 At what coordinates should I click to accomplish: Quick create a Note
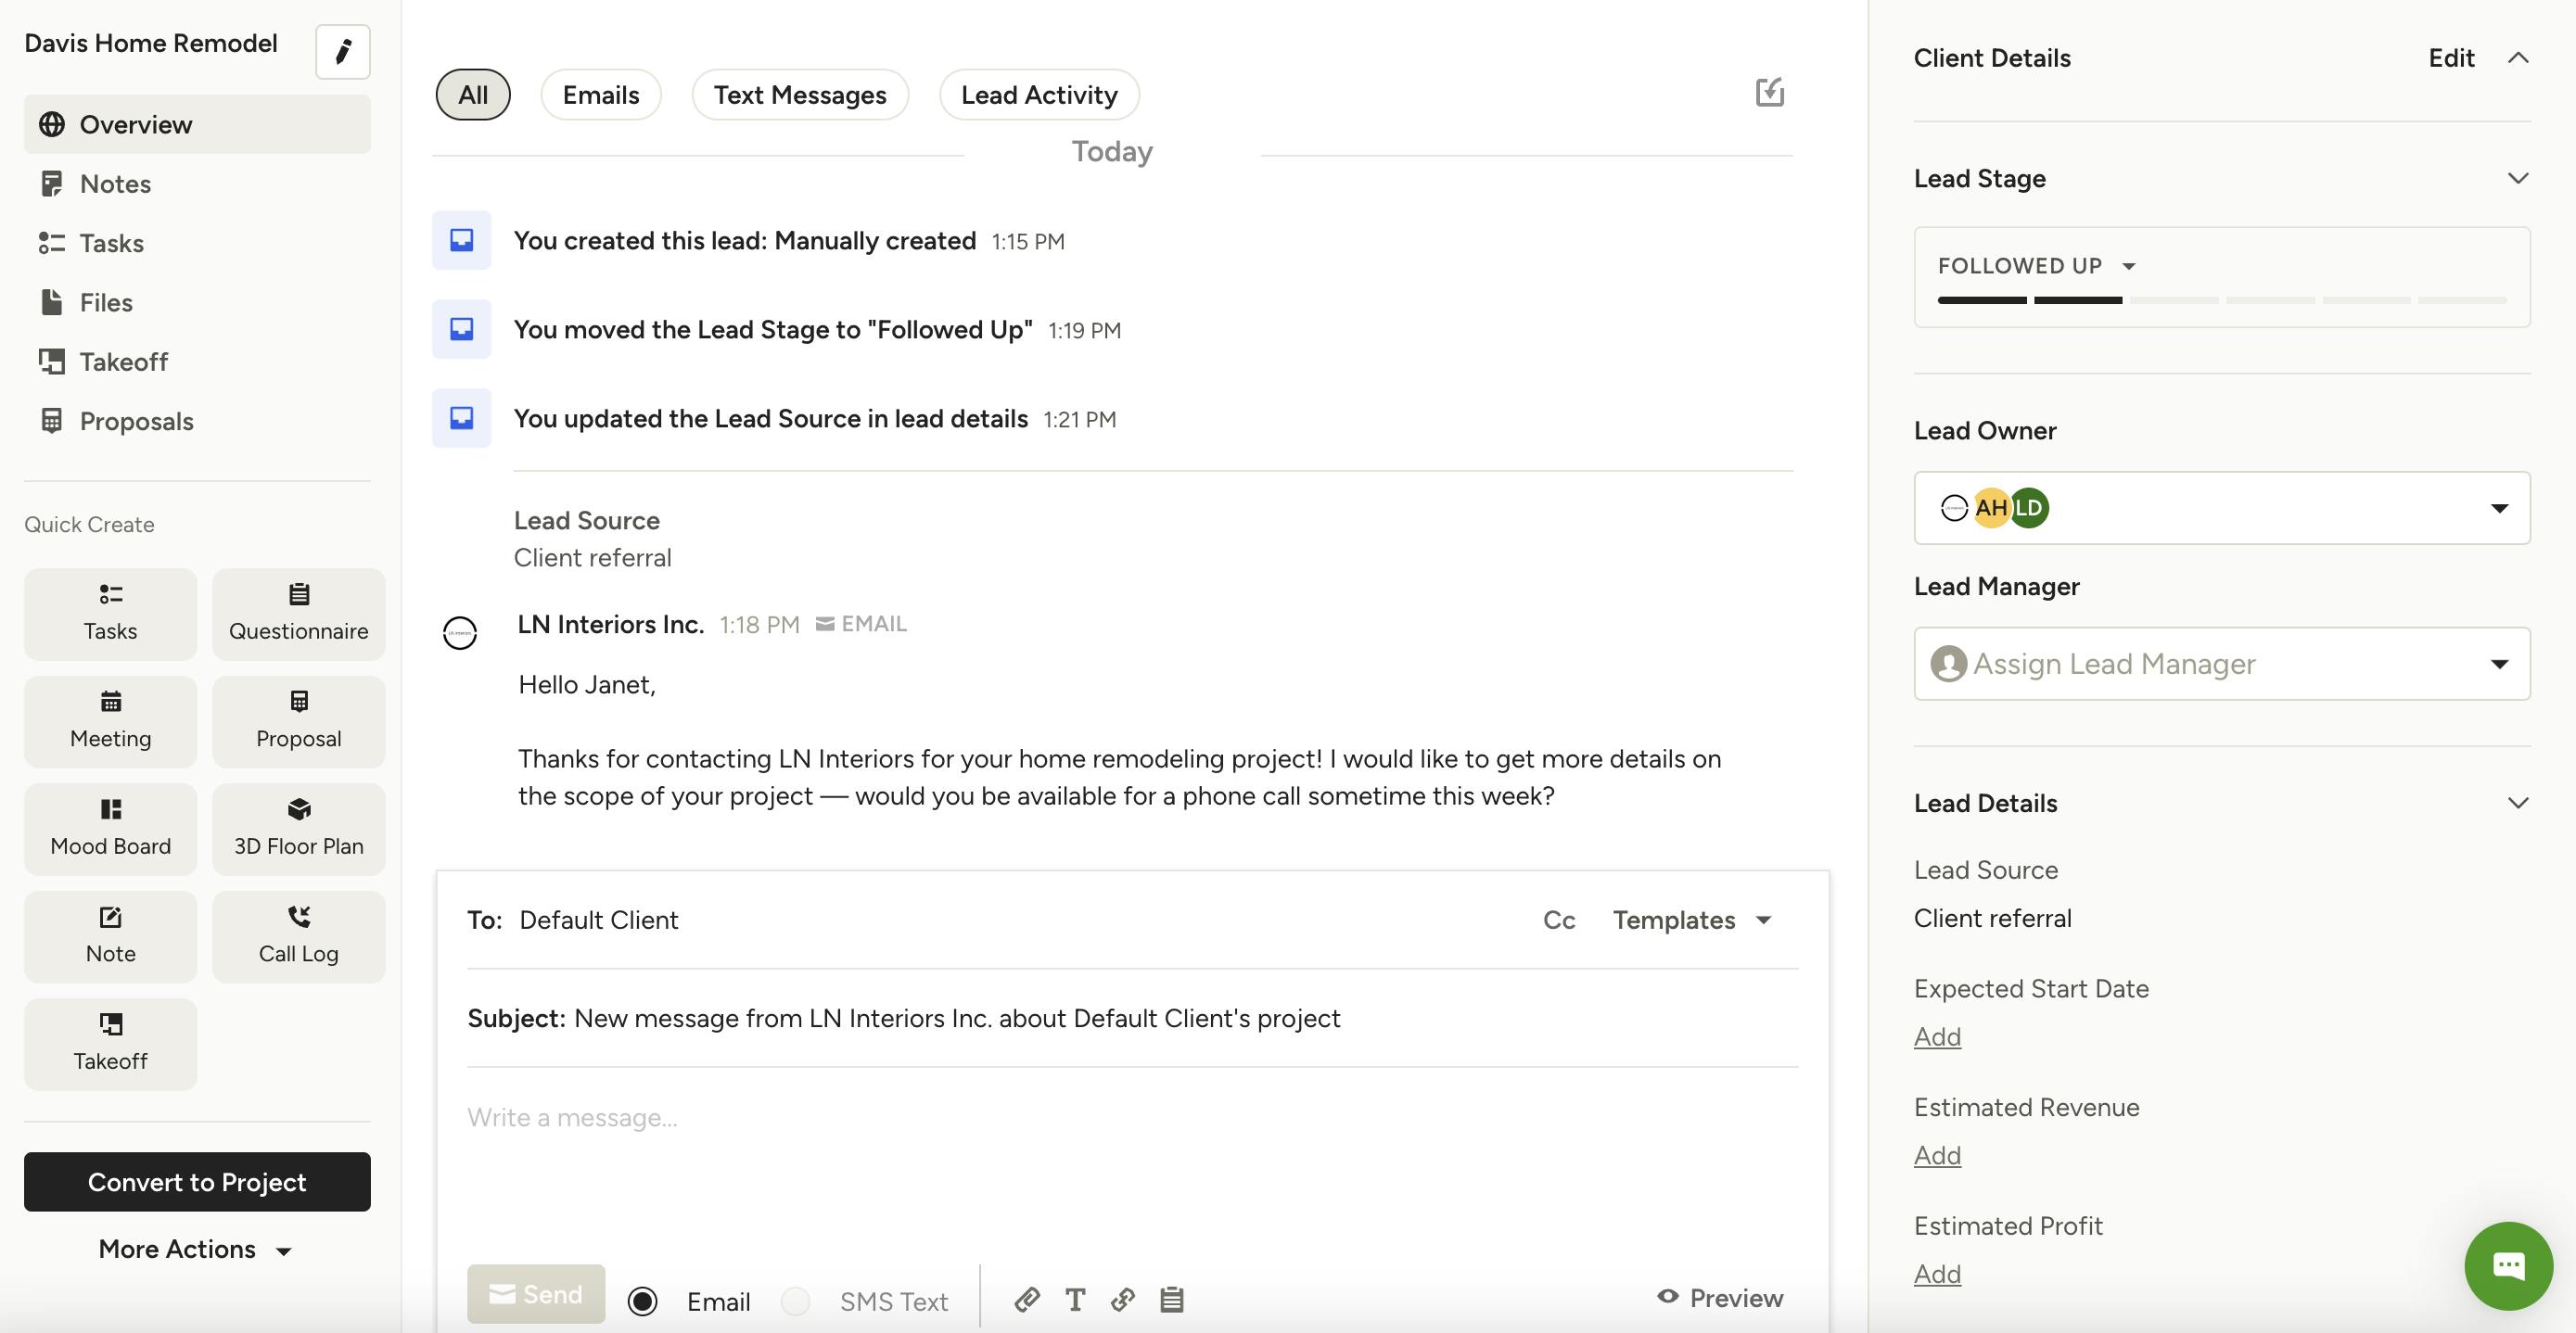pos(110,937)
